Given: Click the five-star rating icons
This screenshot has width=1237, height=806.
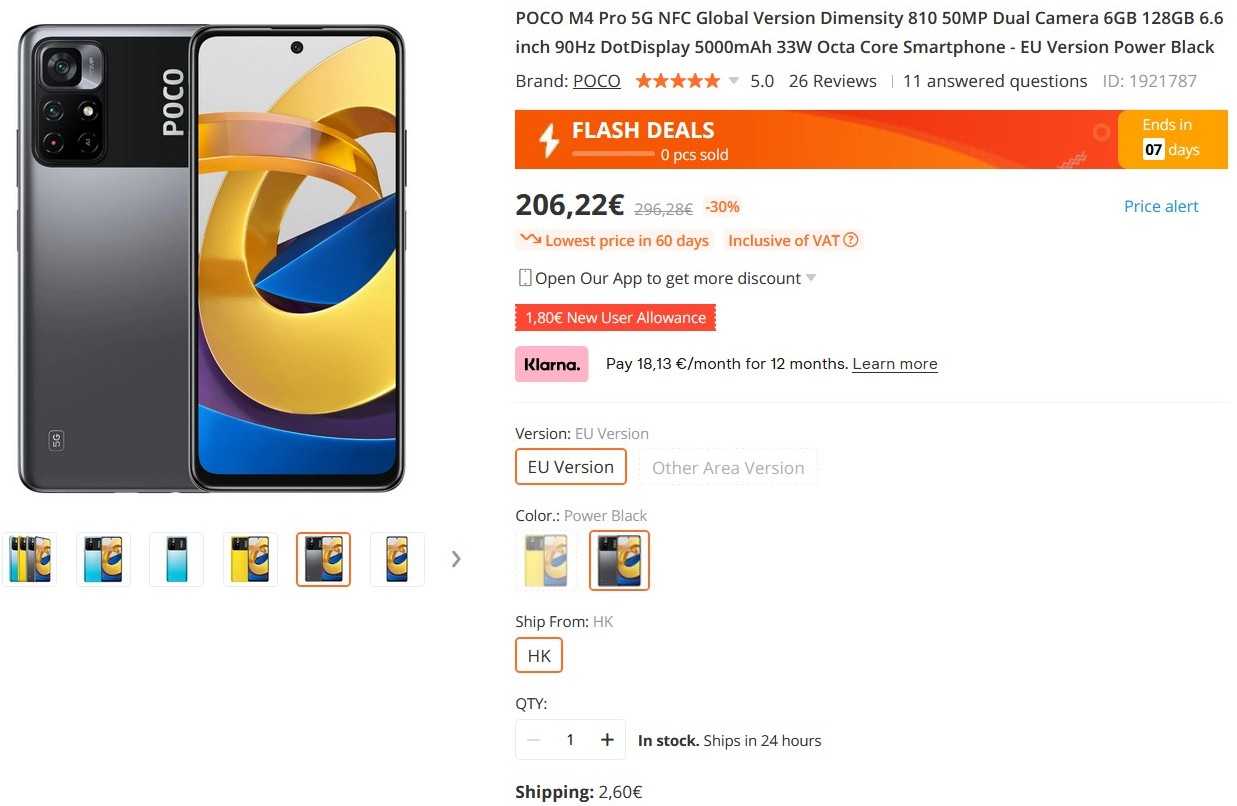Looking at the screenshot, I should pyautogui.click(x=677, y=81).
